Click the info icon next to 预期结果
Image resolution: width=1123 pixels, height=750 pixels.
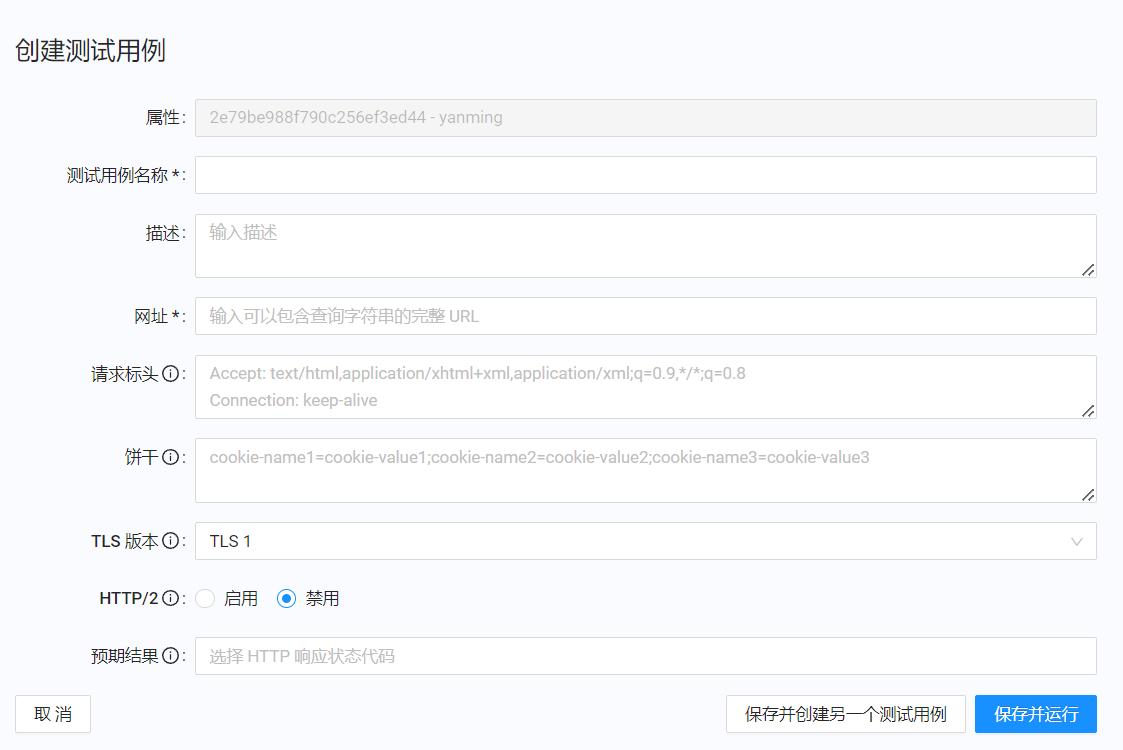[x=168, y=655]
